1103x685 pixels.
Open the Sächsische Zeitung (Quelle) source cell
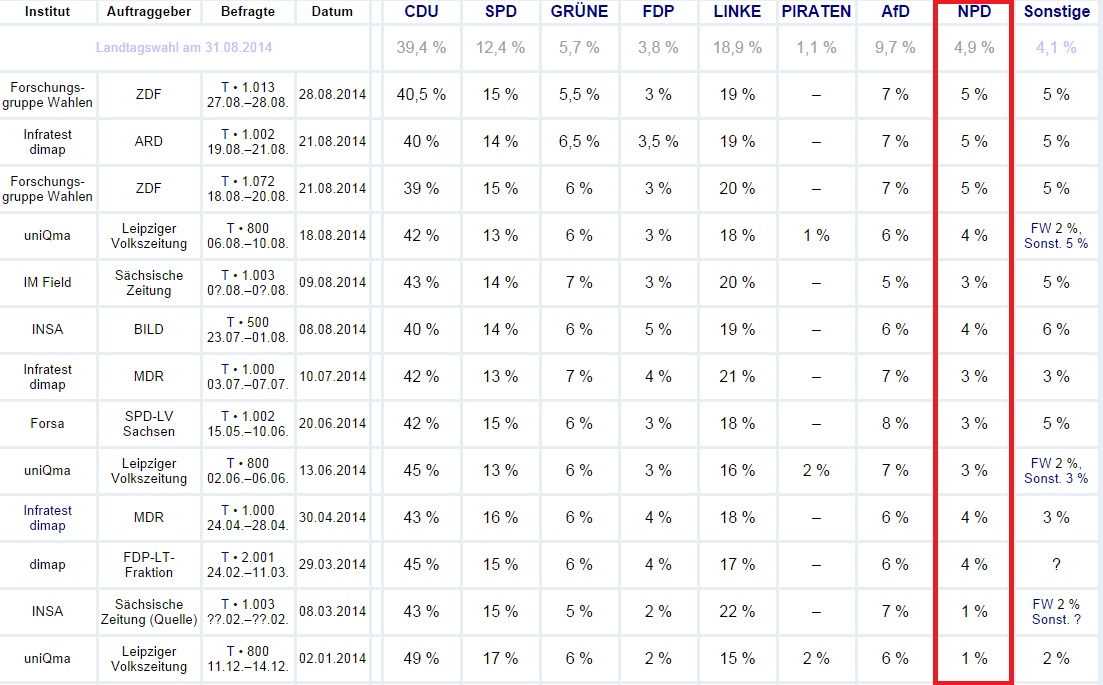pos(148,612)
